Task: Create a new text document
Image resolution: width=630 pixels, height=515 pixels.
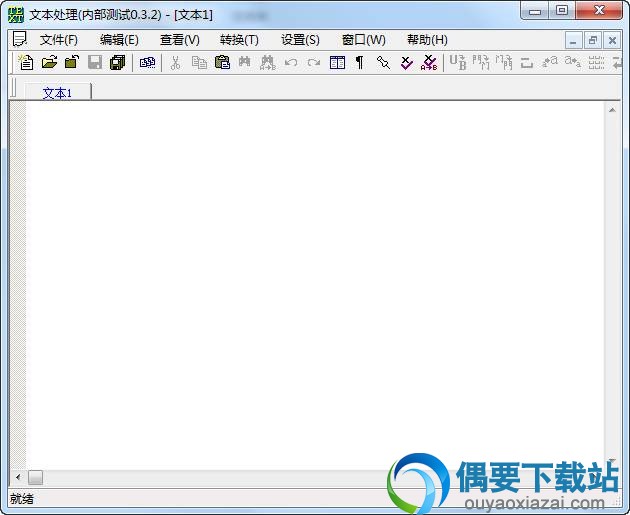Action: pyautogui.click(x=26, y=63)
